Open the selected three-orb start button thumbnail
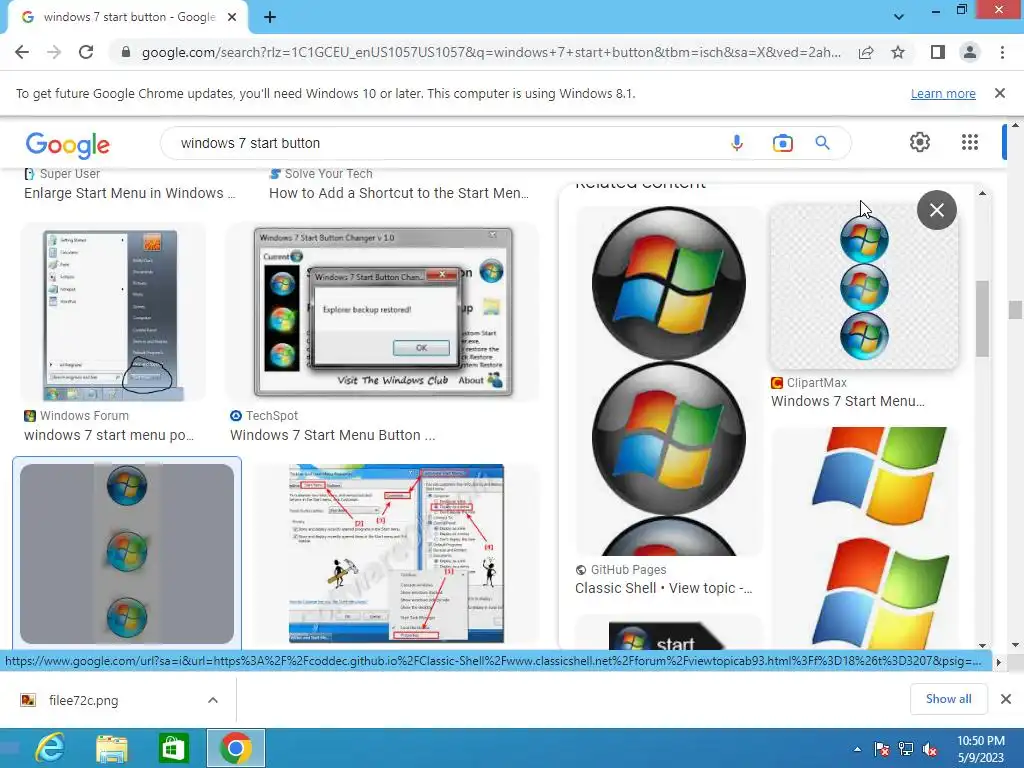This screenshot has width=1024, height=768. (x=127, y=554)
